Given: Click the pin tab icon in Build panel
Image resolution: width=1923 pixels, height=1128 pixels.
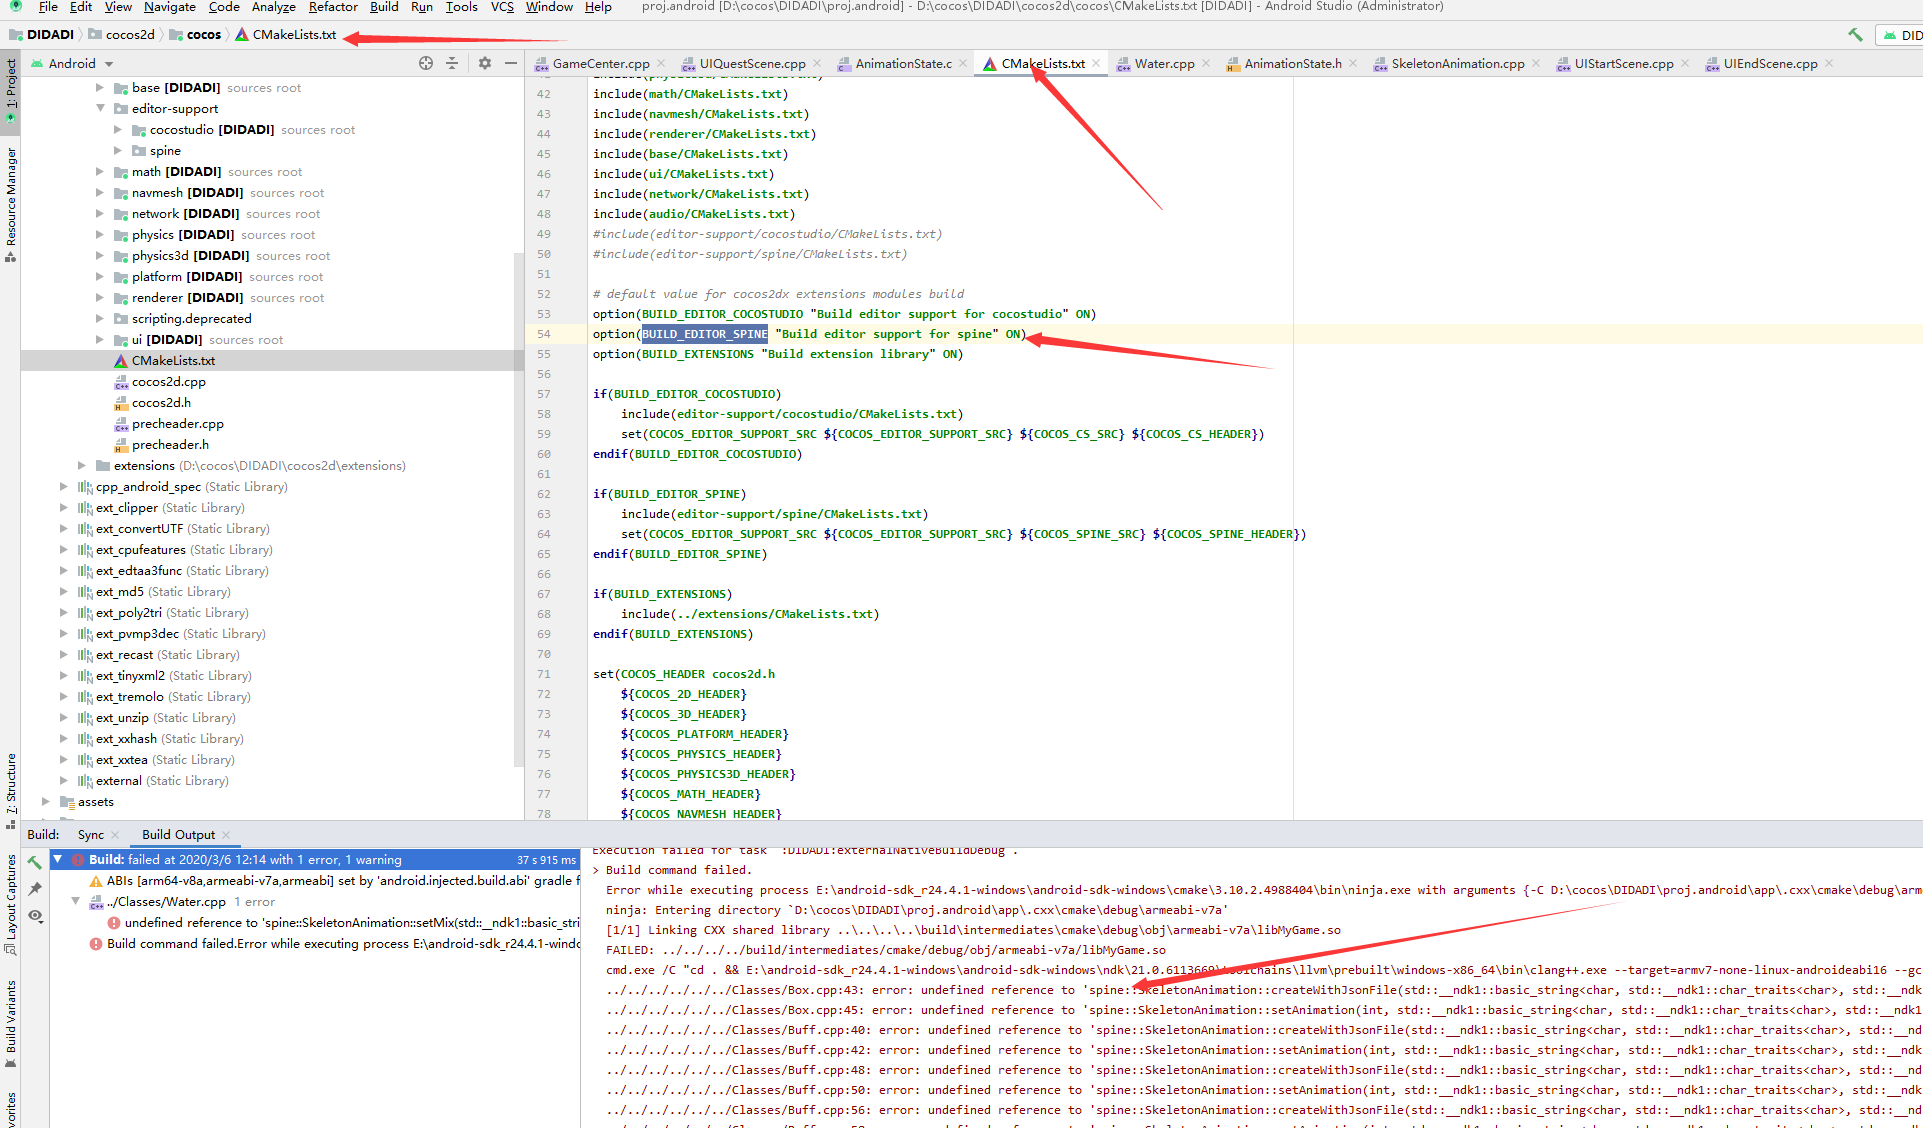Looking at the screenshot, I should click(35, 888).
